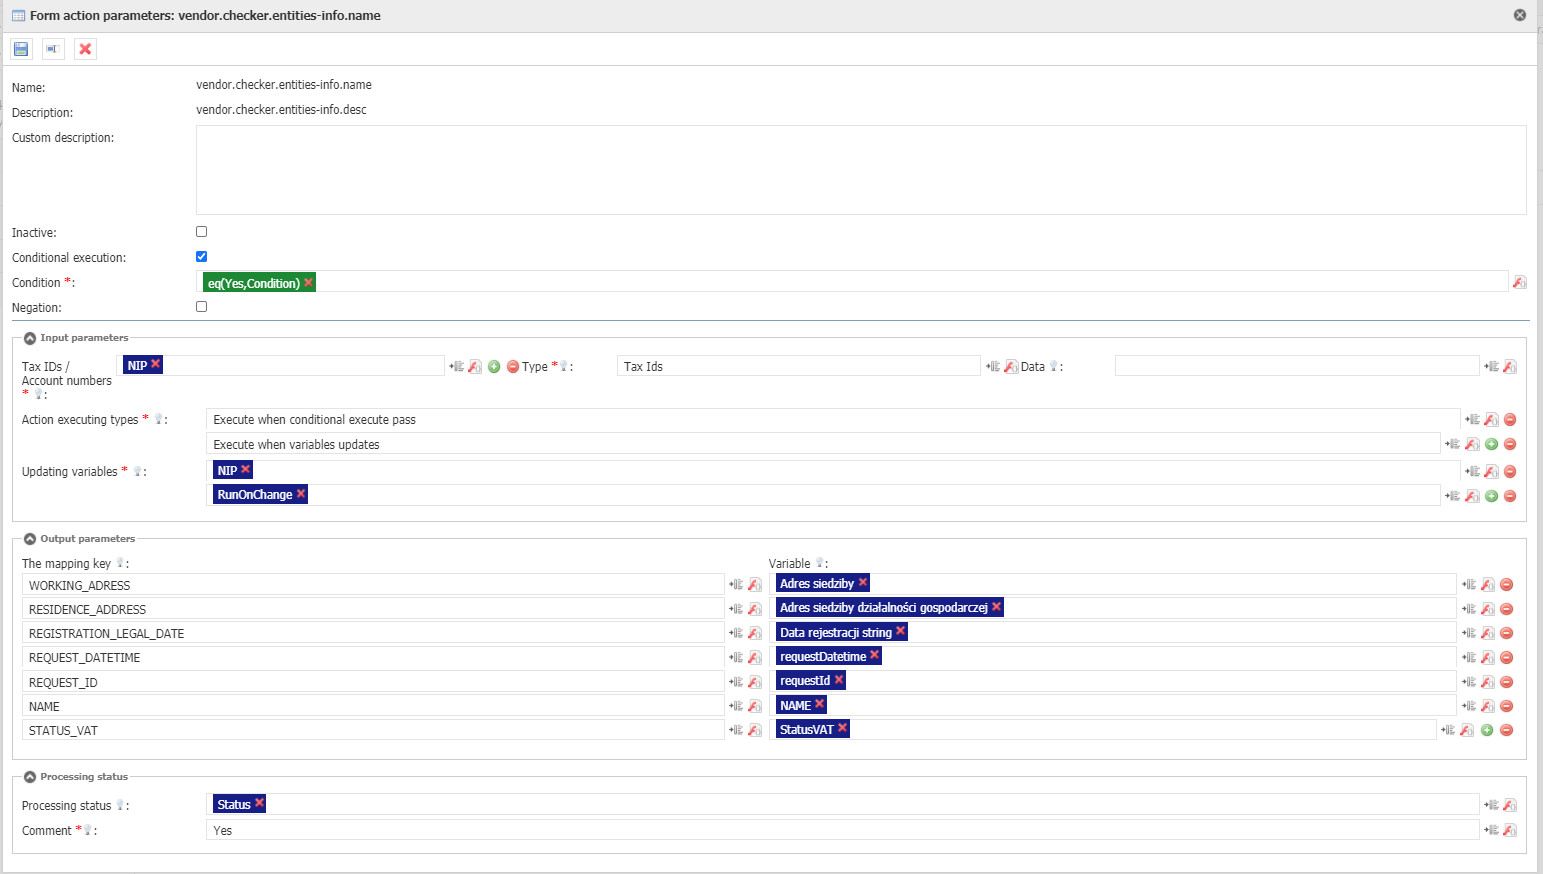The height and width of the screenshot is (874, 1543).
Task: Click the red X cancel toolbar icon
Action: pos(85,49)
